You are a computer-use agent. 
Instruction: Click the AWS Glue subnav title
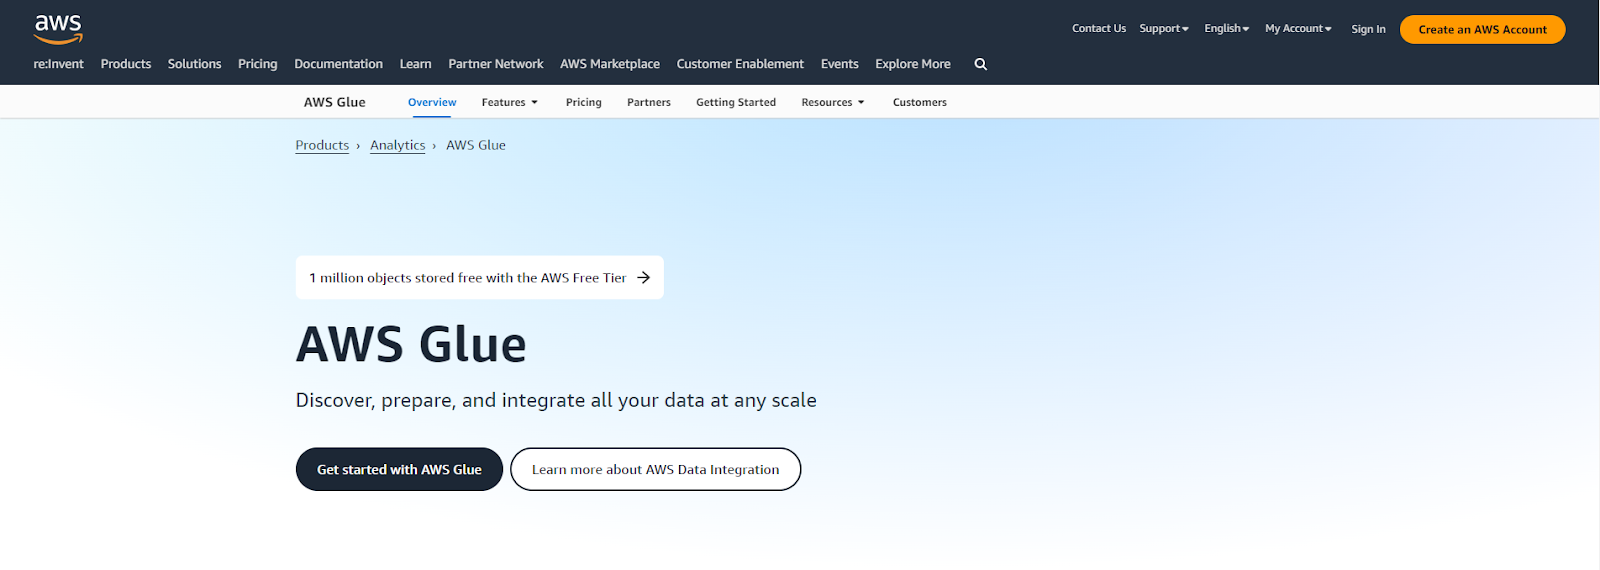[x=335, y=102]
